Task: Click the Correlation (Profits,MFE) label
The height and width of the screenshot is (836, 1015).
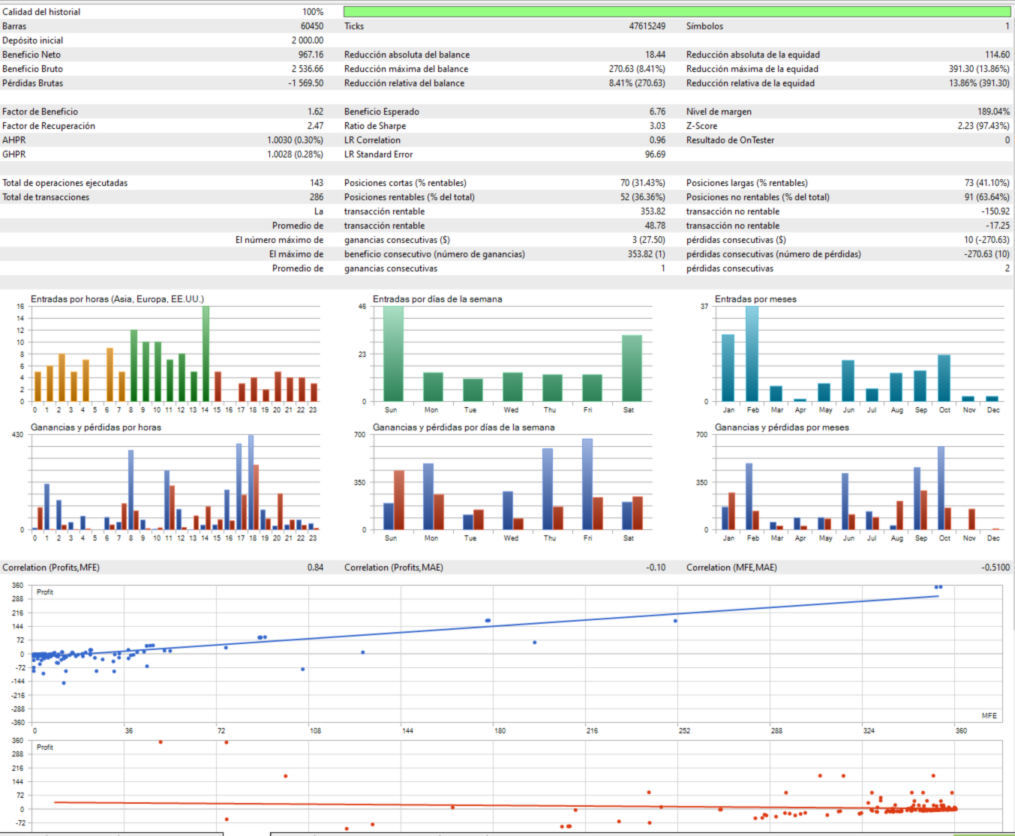Action: click(51, 567)
